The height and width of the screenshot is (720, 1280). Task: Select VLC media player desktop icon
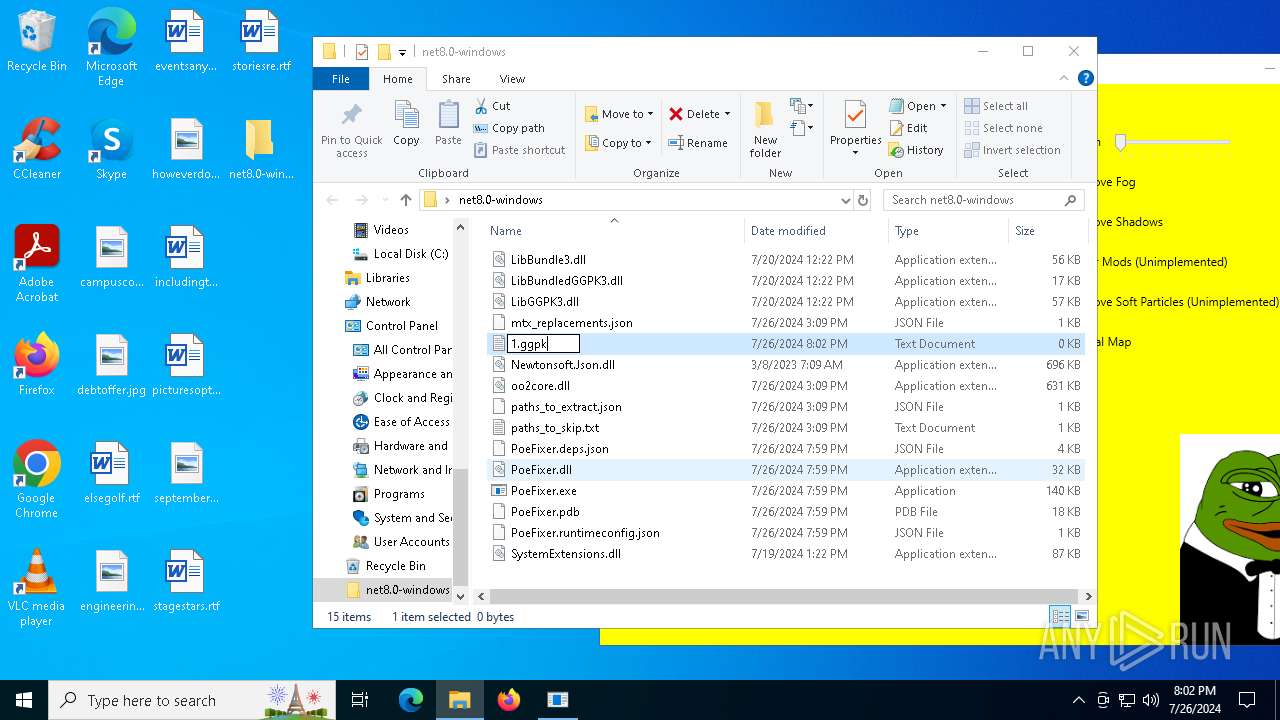pyautogui.click(x=36, y=588)
